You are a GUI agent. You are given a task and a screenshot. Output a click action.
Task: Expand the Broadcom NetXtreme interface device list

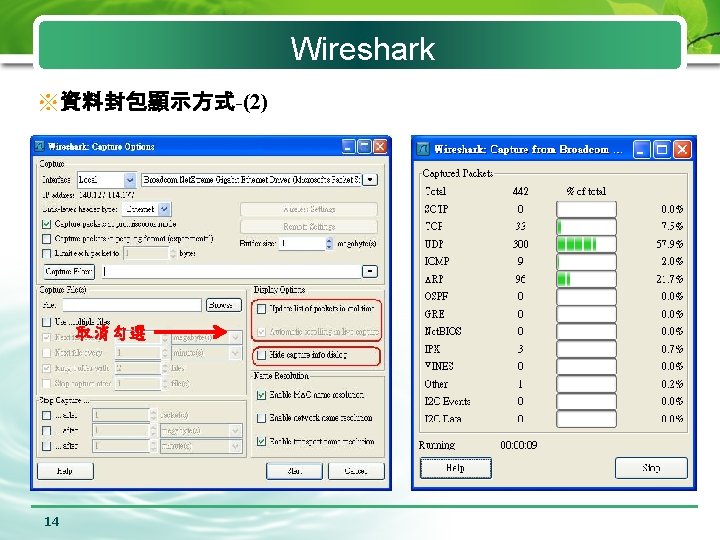coord(370,180)
